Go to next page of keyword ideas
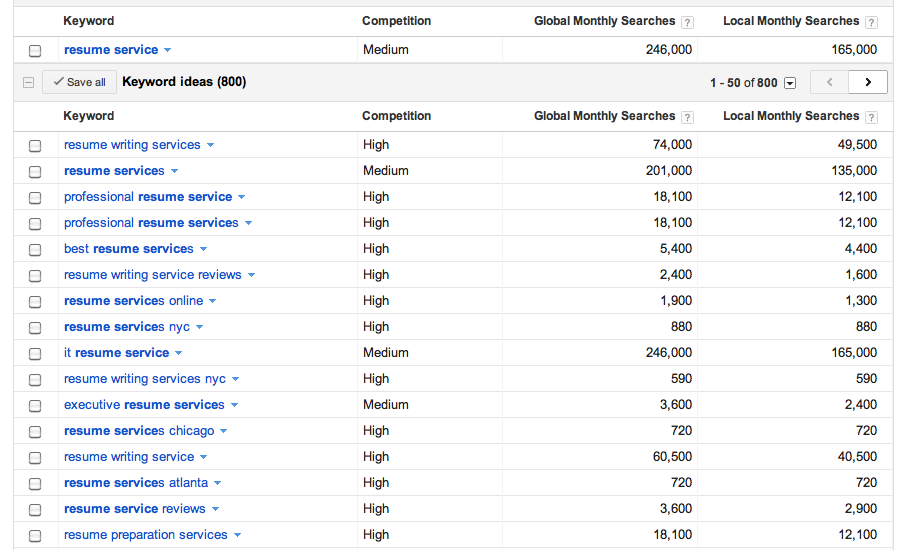The width and height of the screenshot is (903, 550). pos(867,83)
